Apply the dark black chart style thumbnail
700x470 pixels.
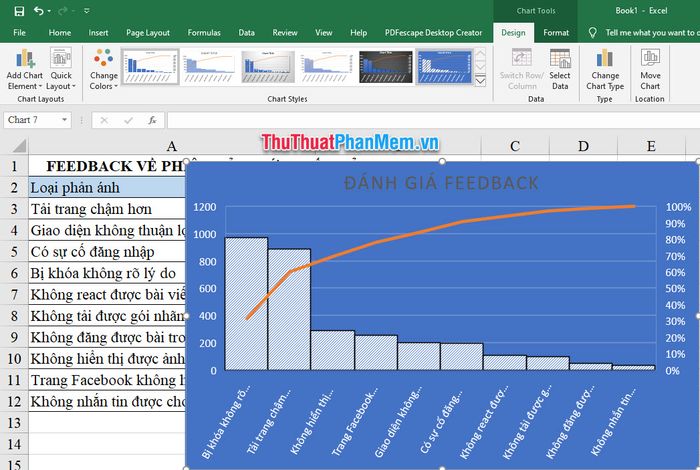pyautogui.click(x=385, y=67)
